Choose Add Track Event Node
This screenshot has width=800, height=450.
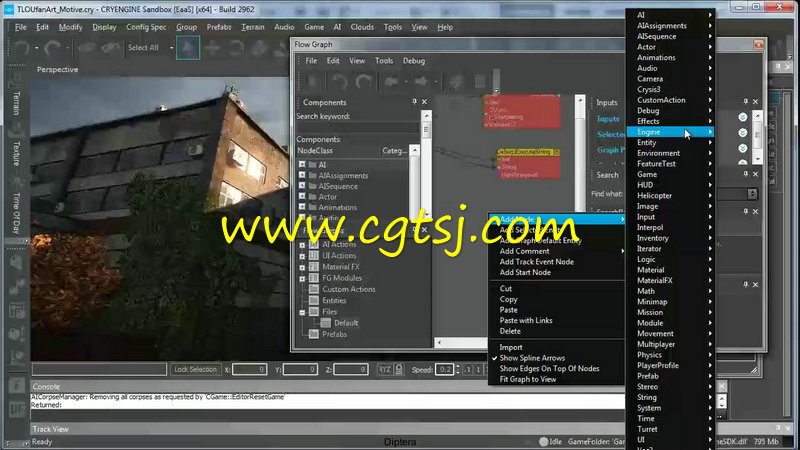[x=537, y=262]
